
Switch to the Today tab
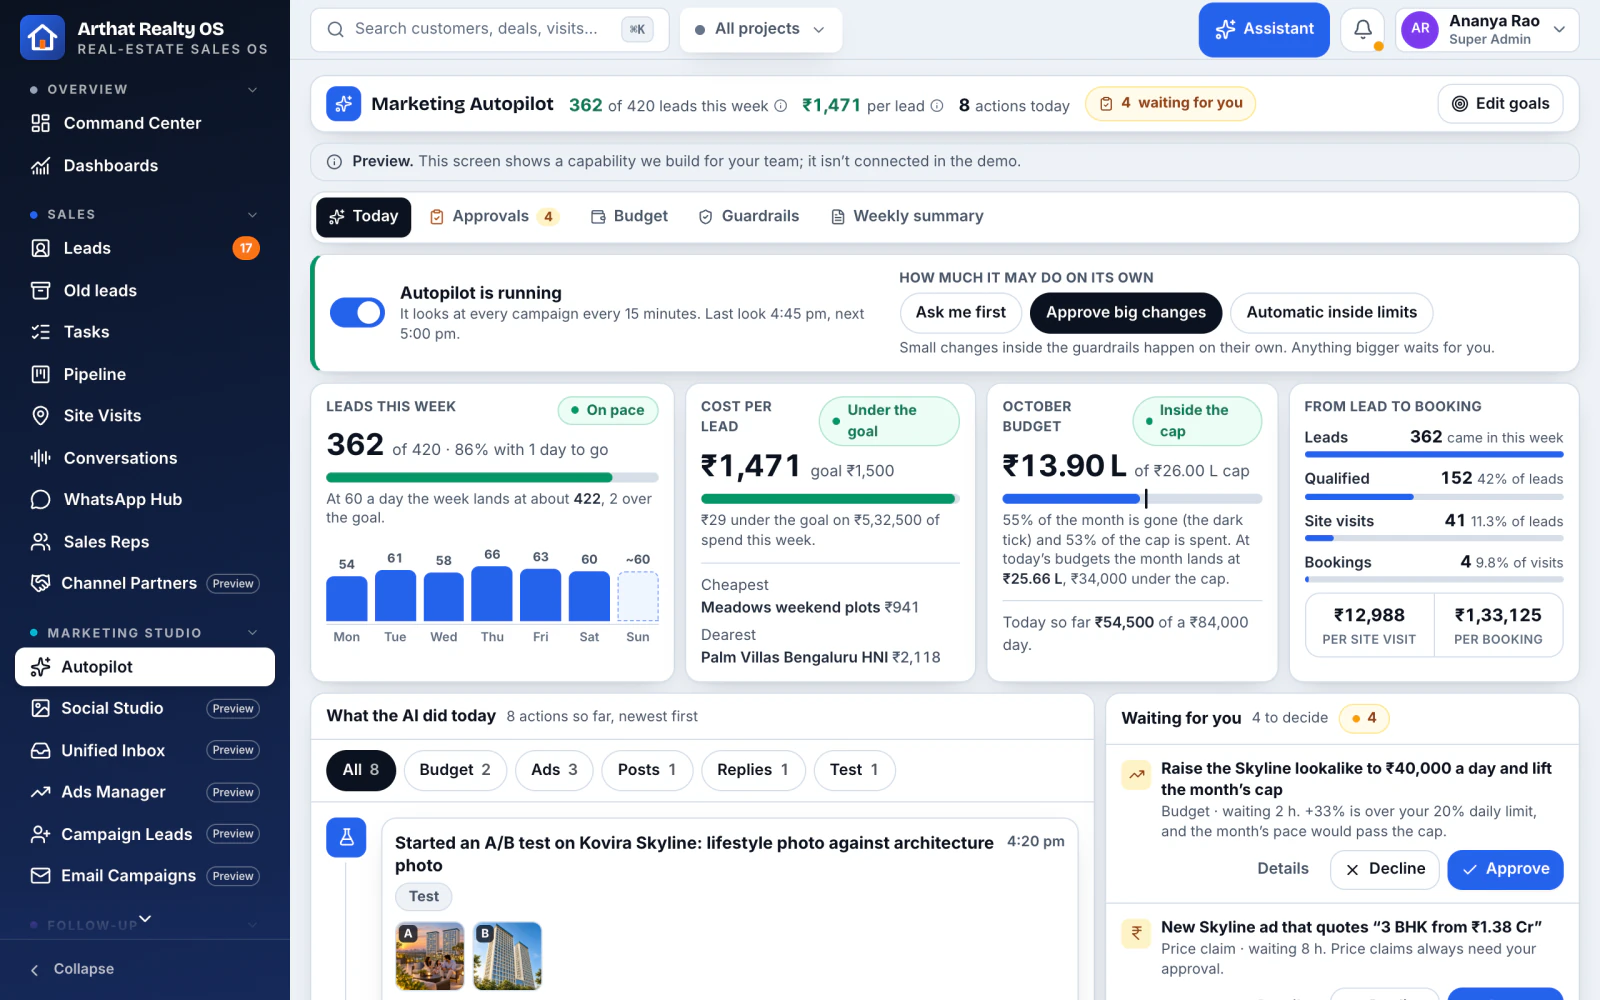click(364, 217)
